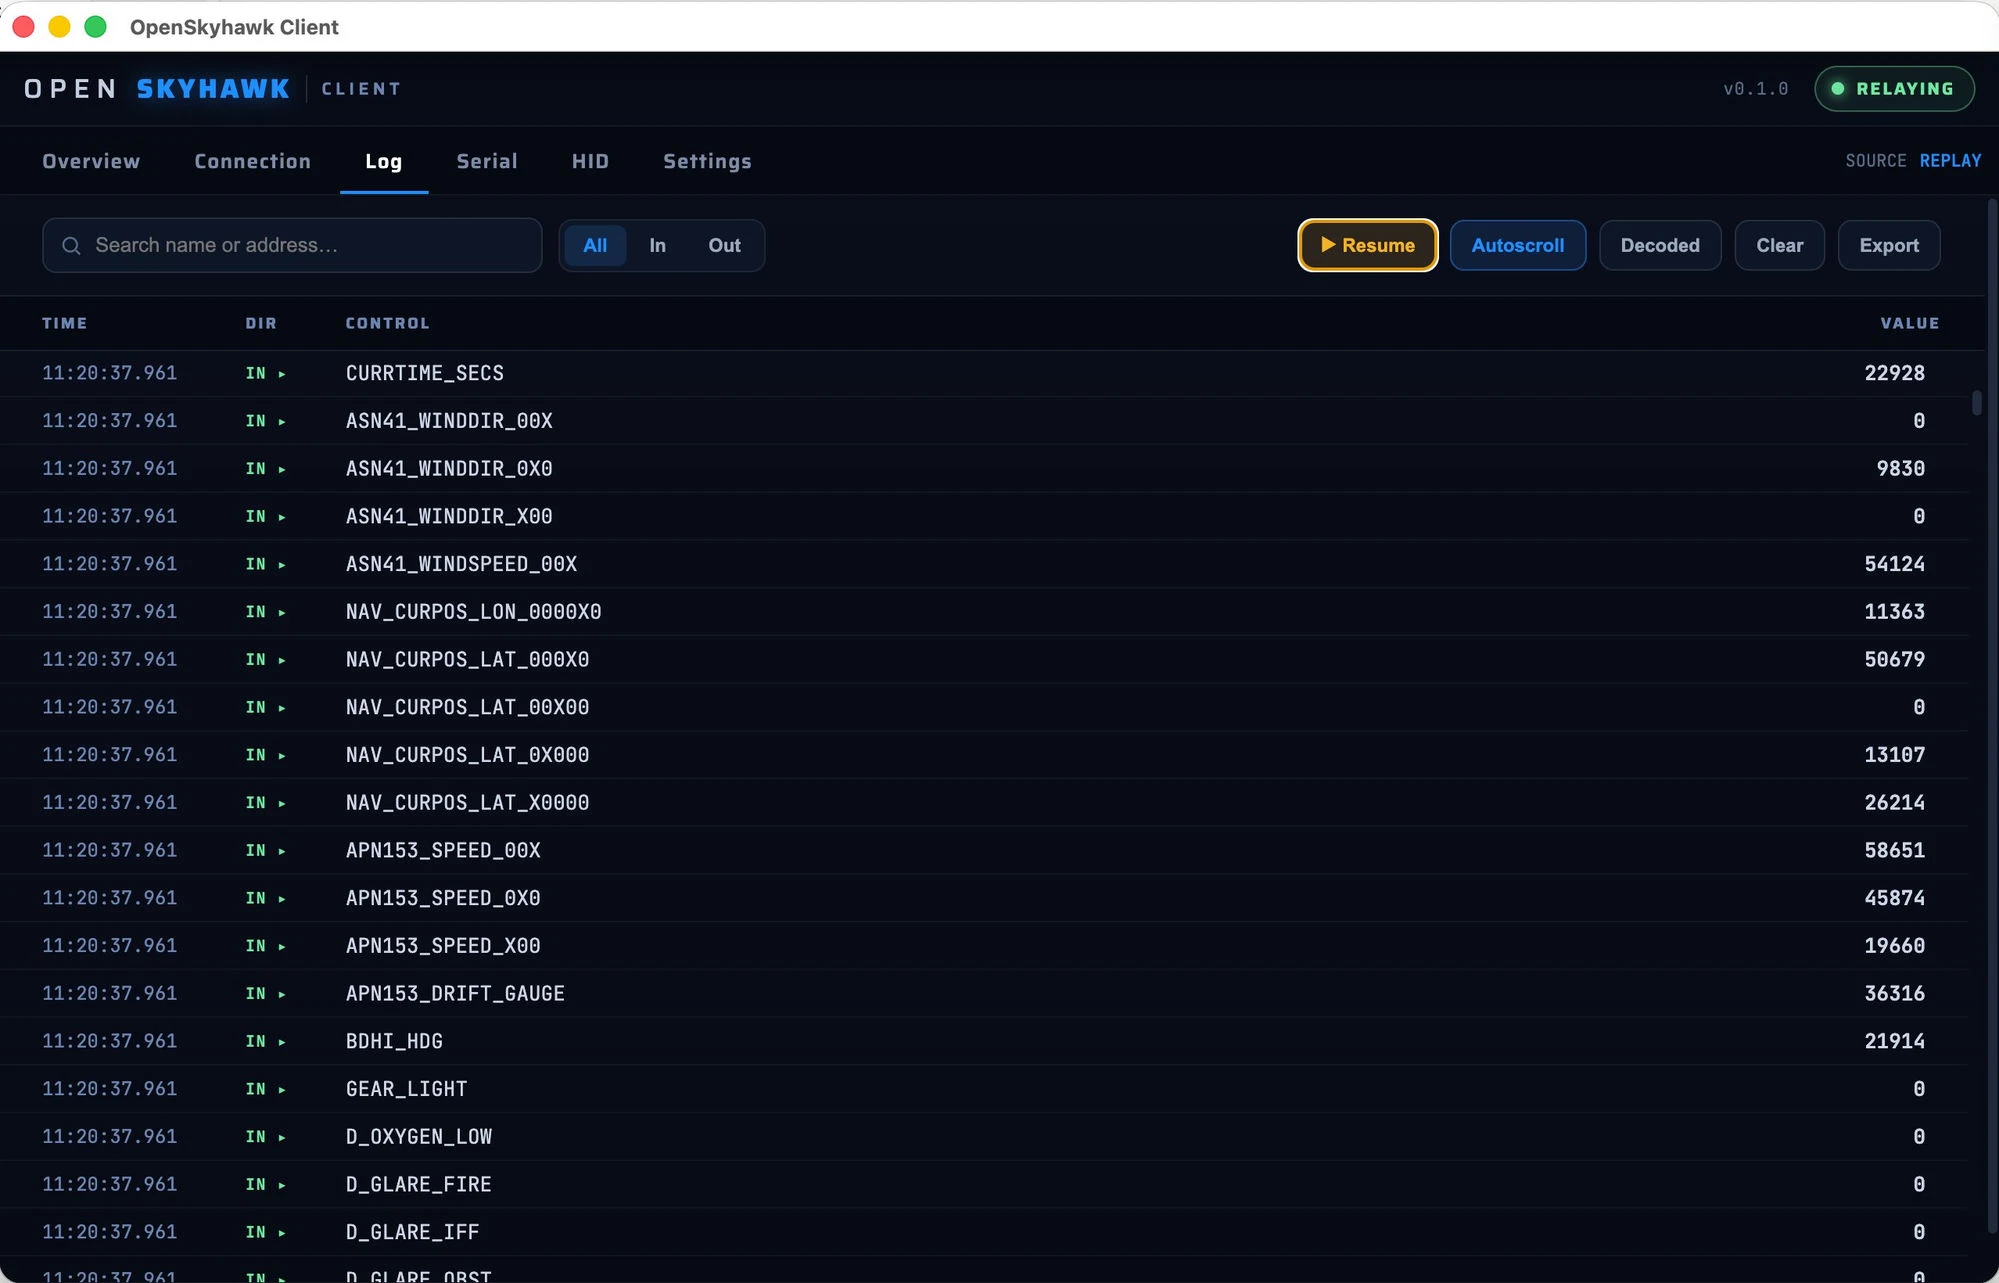Select the NAV_CURPOS_LON_0000X0 entry
The height and width of the screenshot is (1283, 1999).
click(474, 612)
